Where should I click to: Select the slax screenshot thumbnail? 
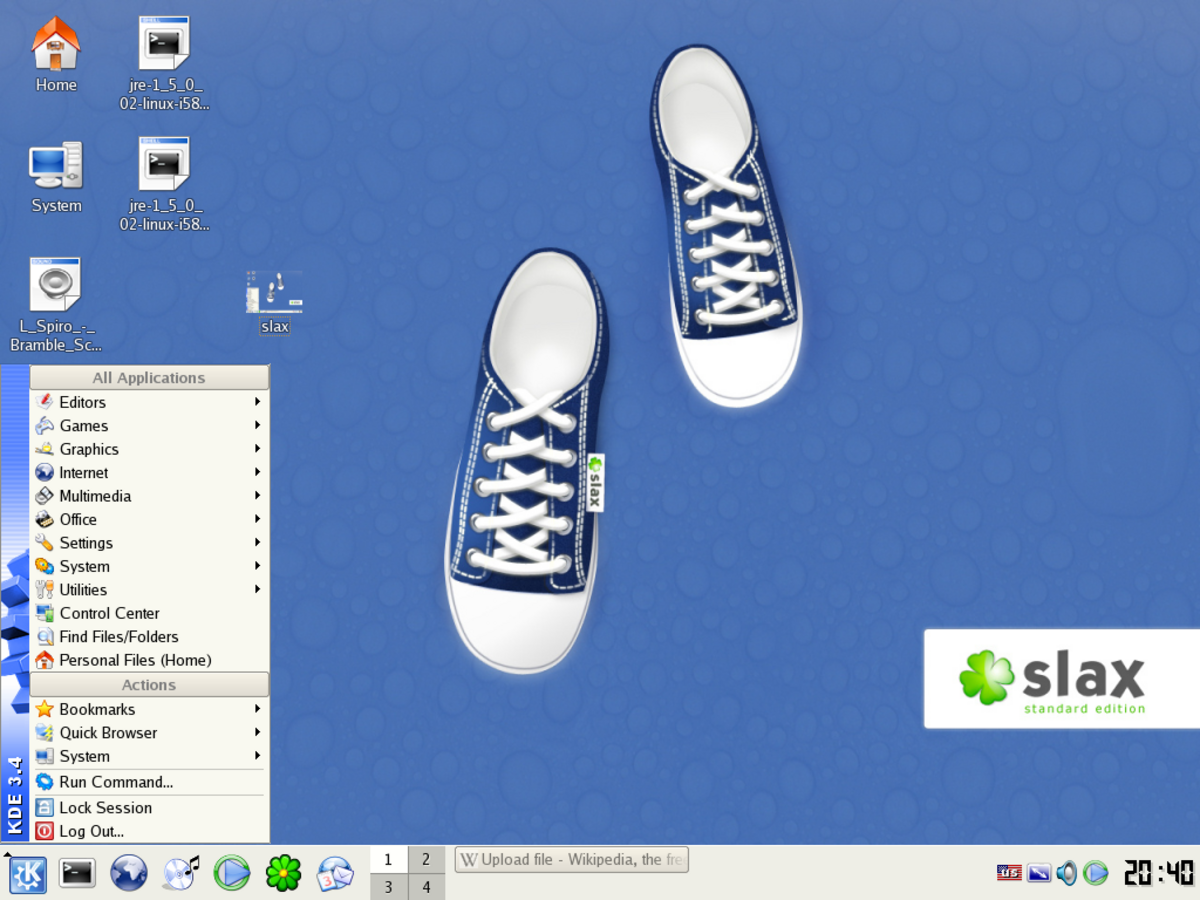(x=274, y=302)
